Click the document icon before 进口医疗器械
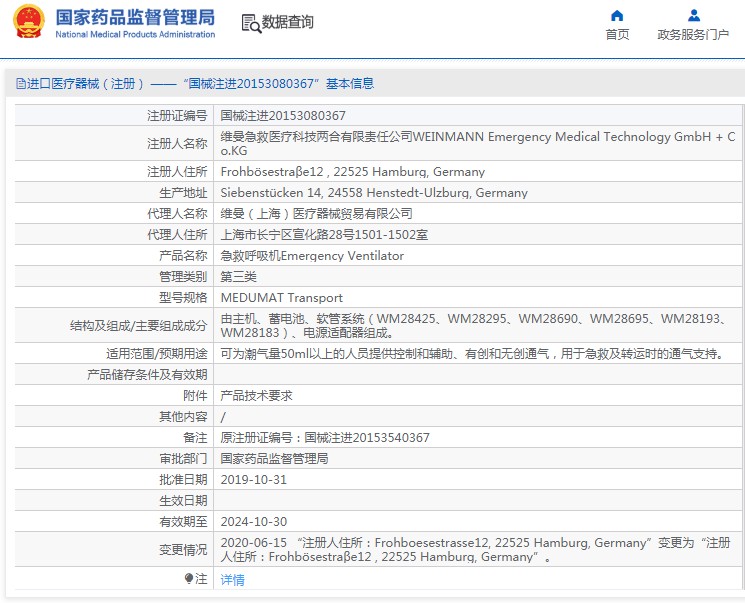 20,84
